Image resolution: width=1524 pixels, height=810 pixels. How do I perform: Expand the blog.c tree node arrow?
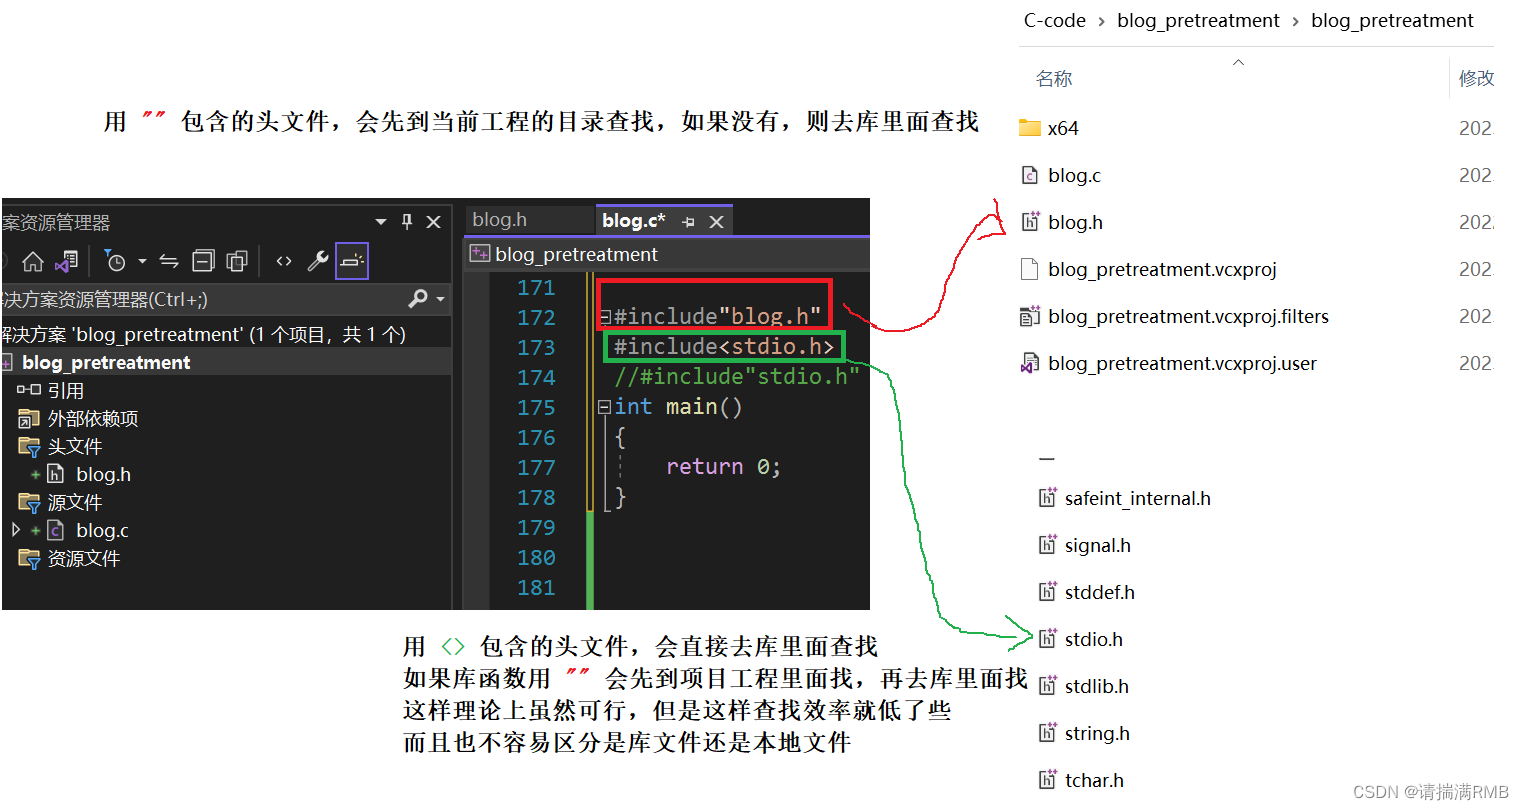[x=16, y=530]
